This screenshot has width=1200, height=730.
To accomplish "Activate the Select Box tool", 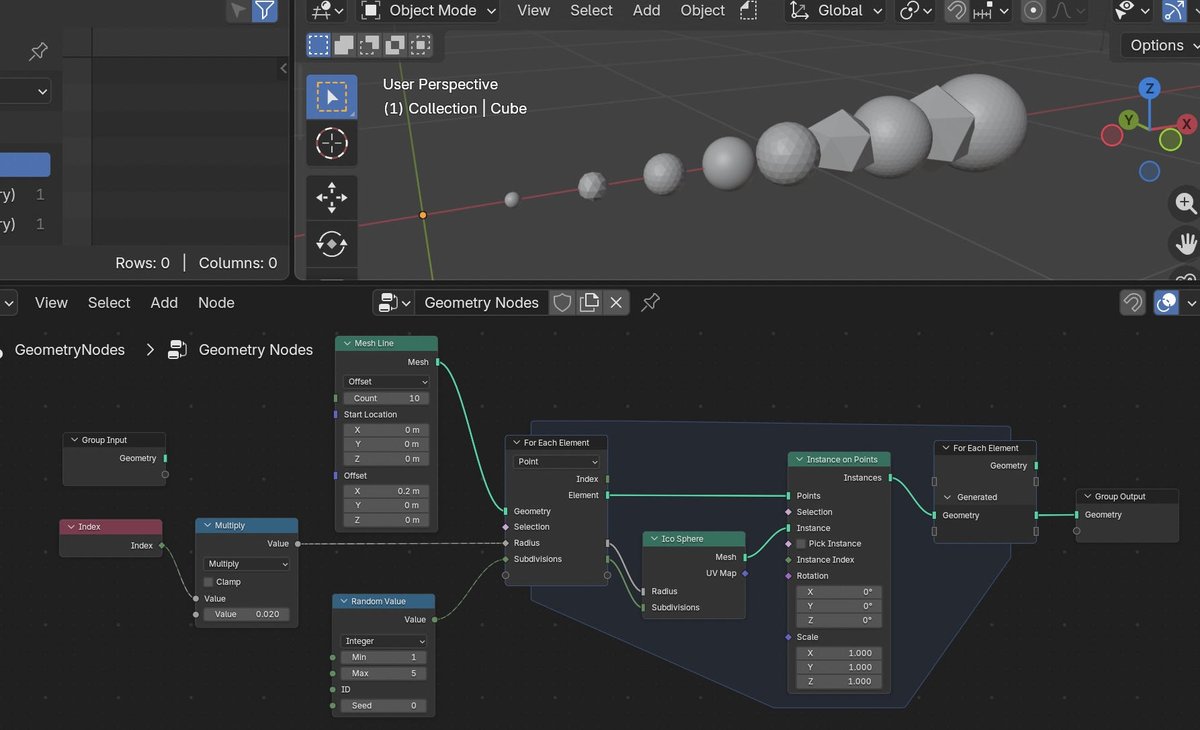I will click(x=331, y=97).
